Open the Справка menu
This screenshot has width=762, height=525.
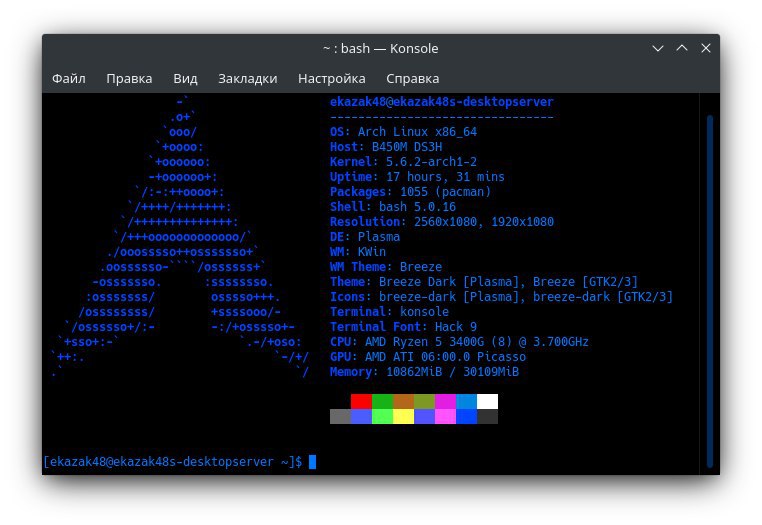(x=413, y=78)
